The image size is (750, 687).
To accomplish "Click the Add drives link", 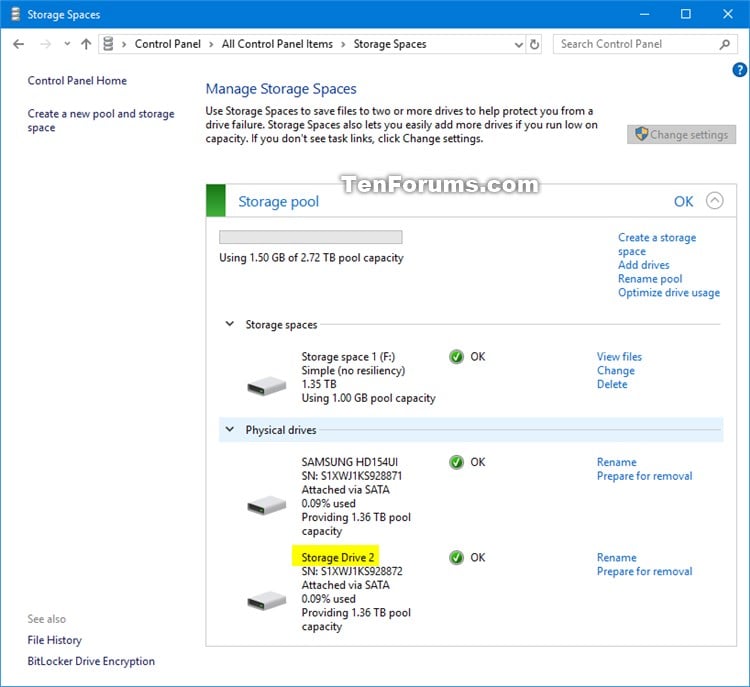I will pyautogui.click(x=643, y=265).
